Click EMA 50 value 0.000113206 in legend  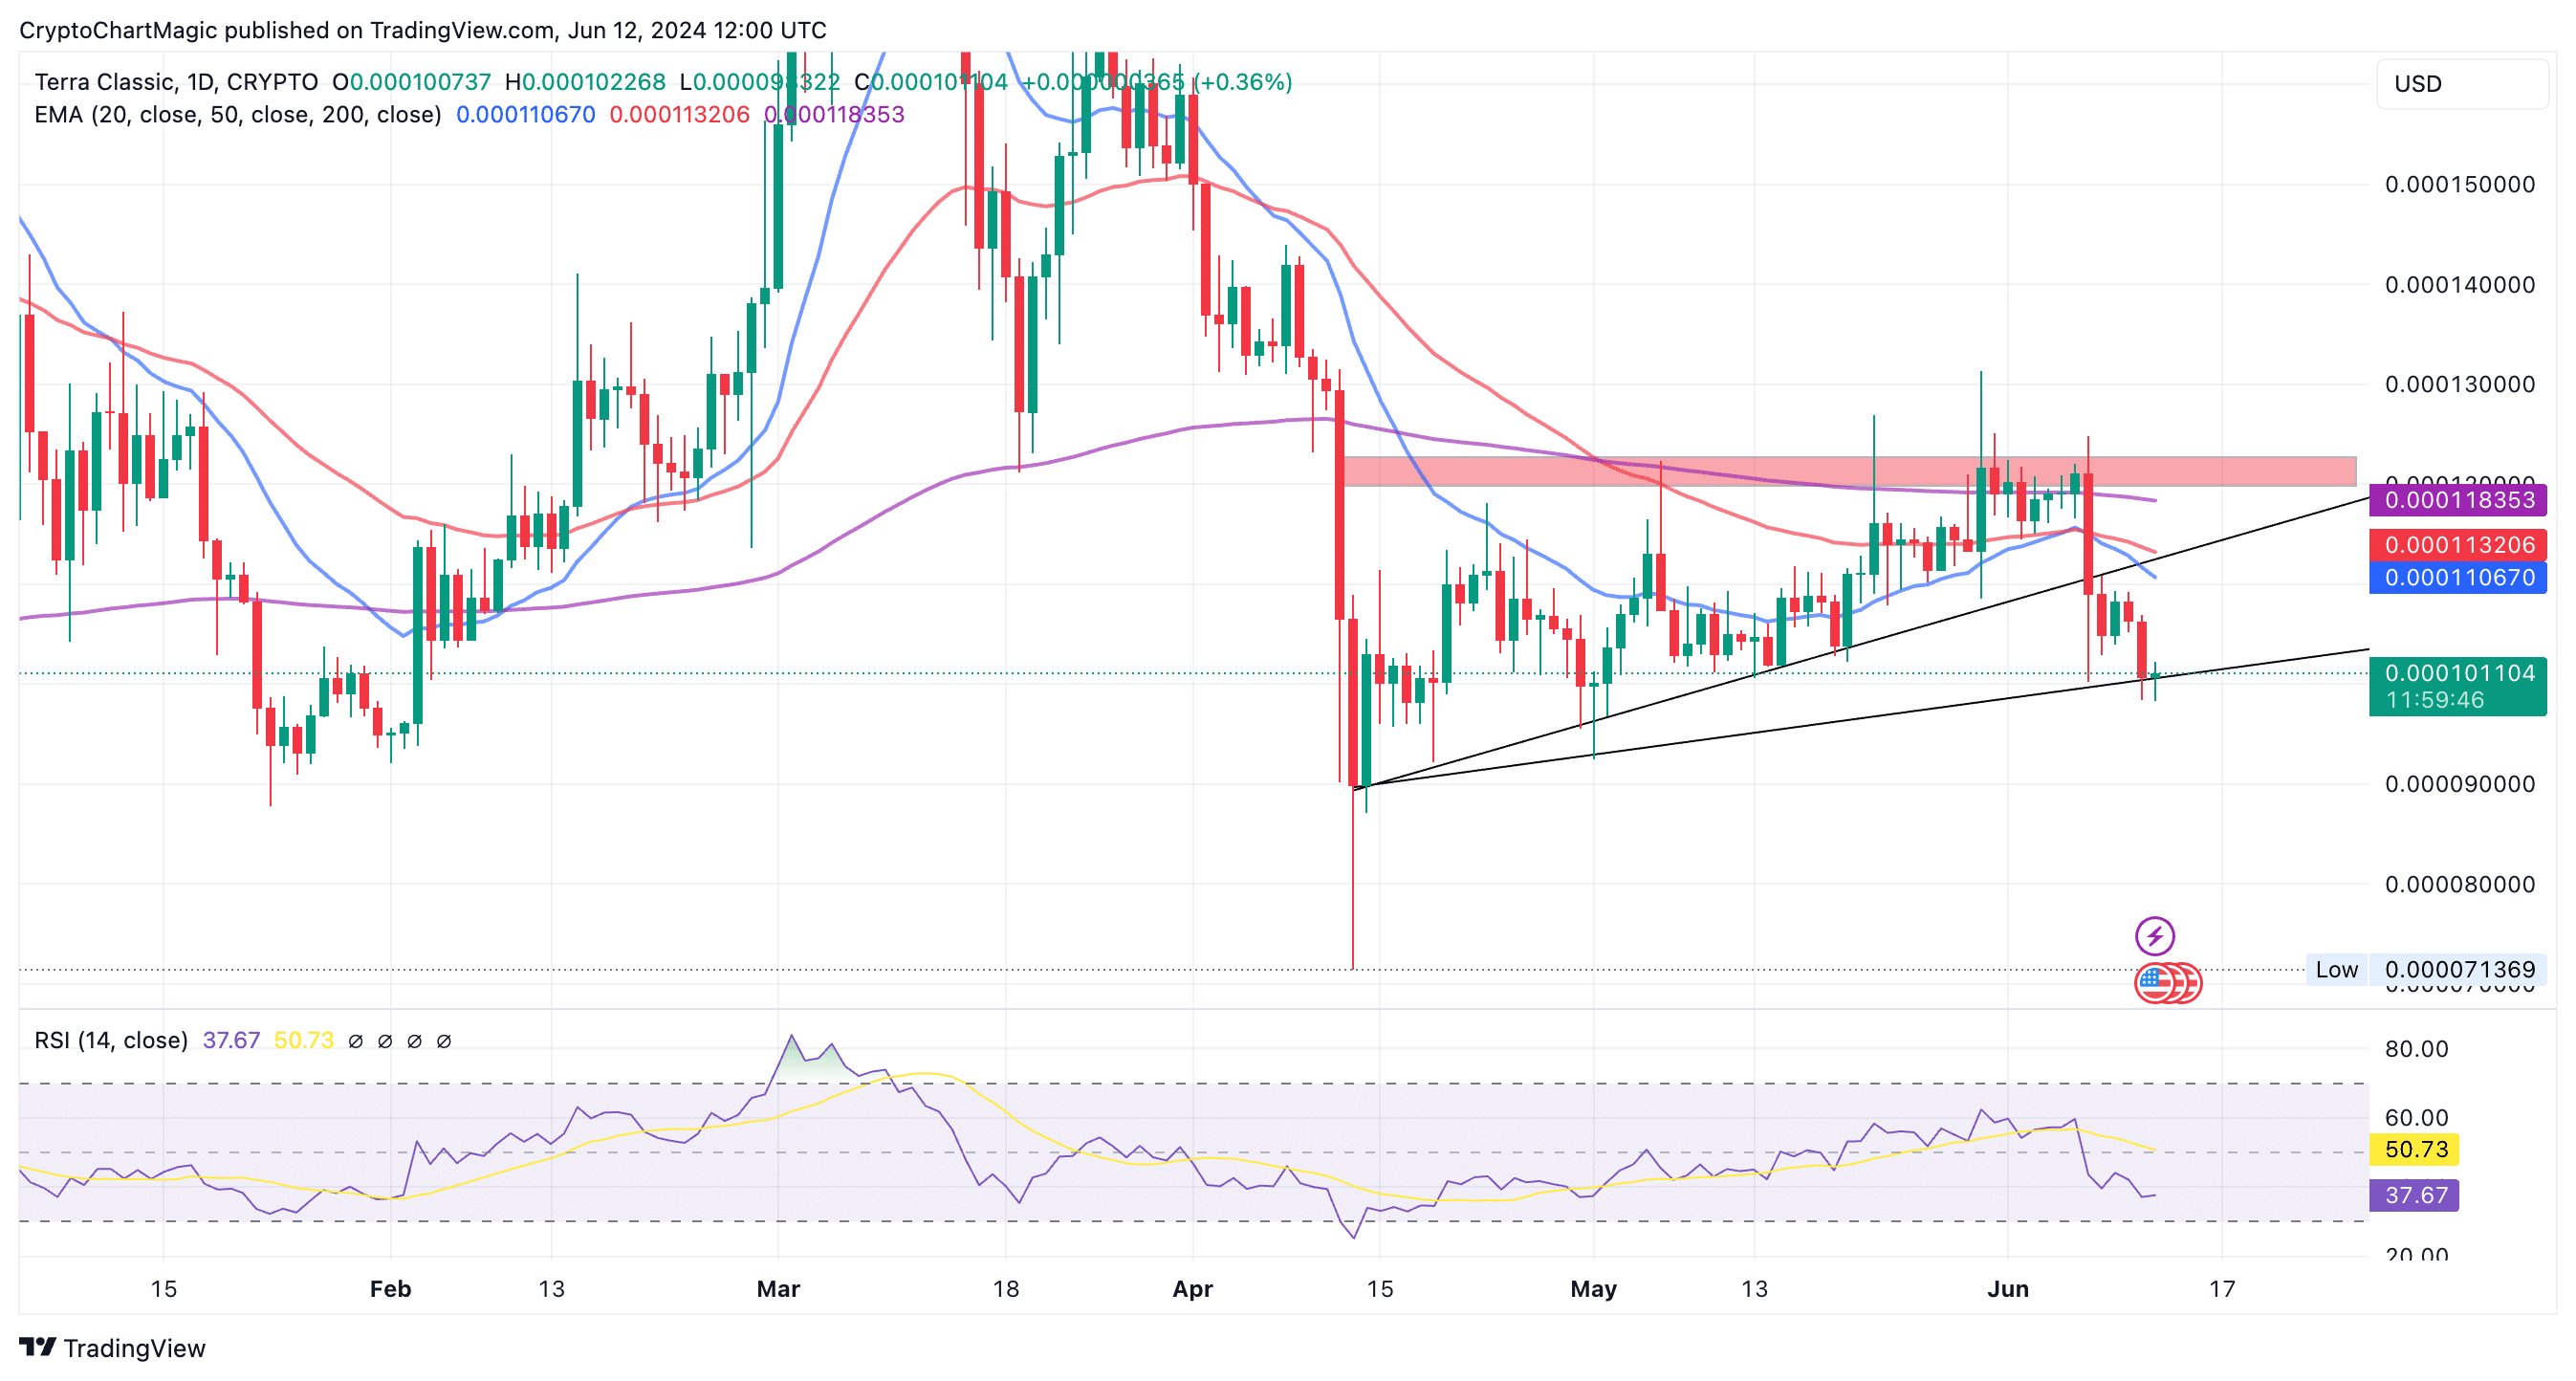[679, 114]
